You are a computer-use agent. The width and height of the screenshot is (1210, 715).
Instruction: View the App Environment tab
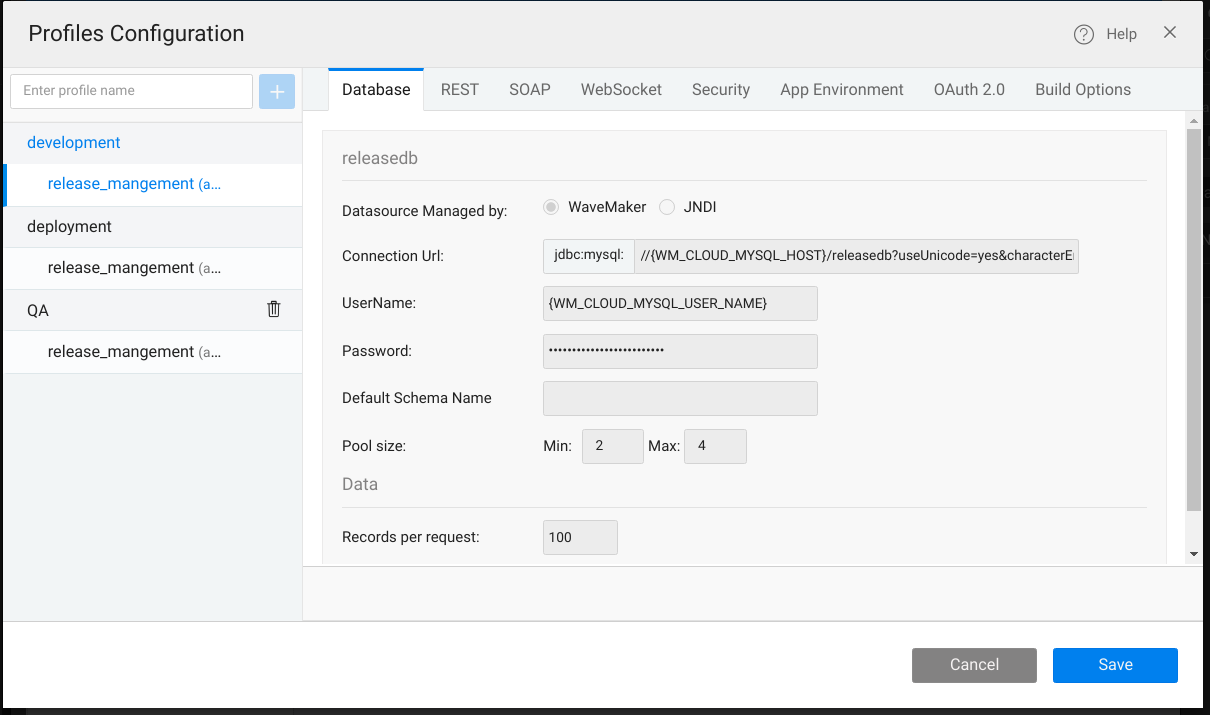pyautogui.click(x=841, y=89)
